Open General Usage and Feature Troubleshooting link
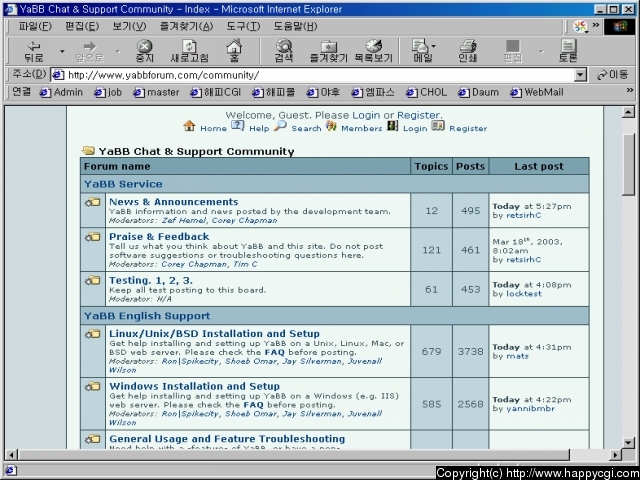 [227, 439]
